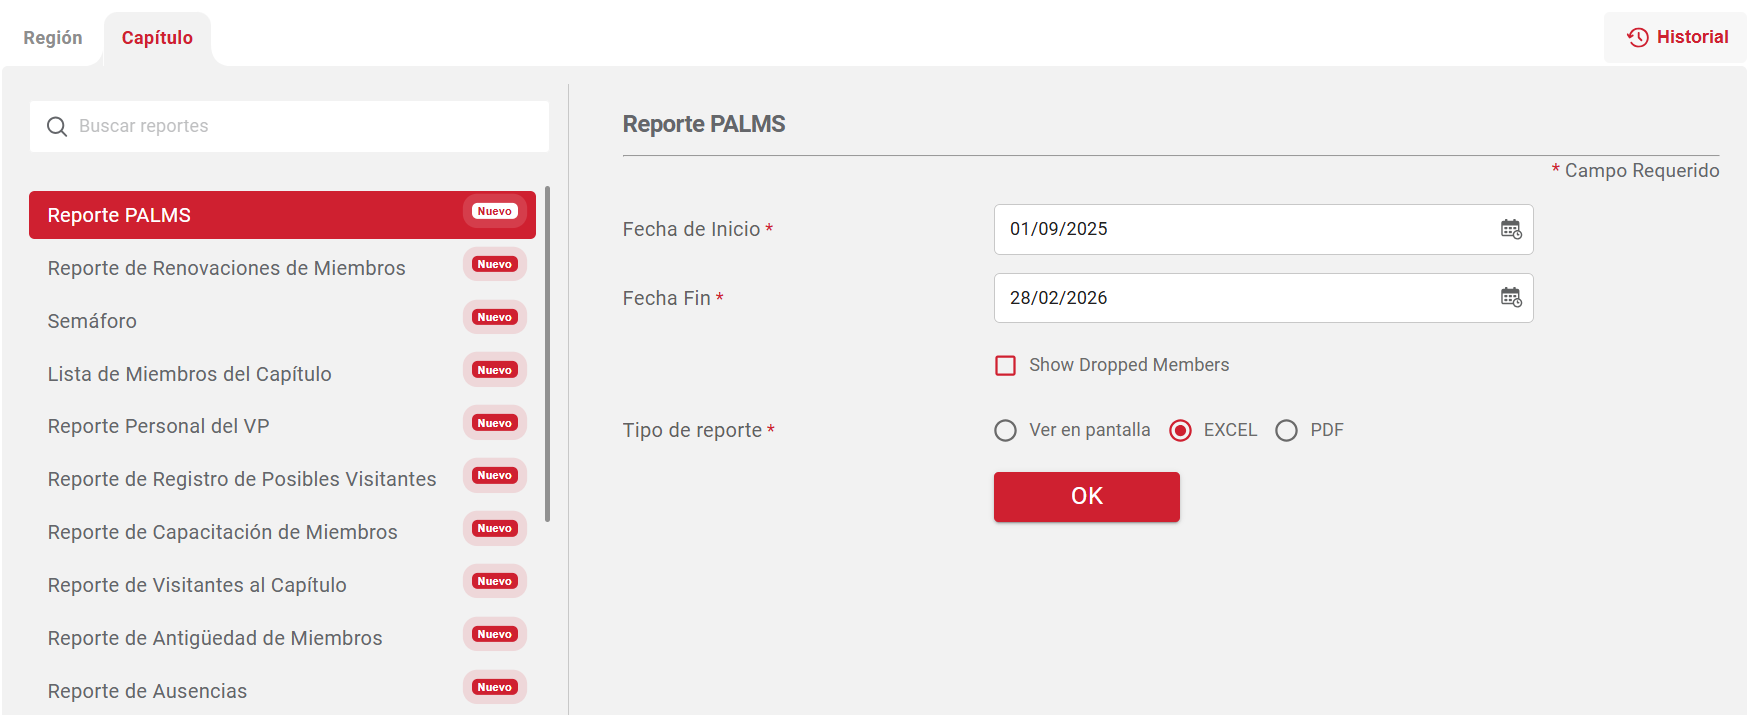Image resolution: width=1747 pixels, height=715 pixels.
Task: Open the Fecha de Inicio calendar picker
Action: [1510, 229]
